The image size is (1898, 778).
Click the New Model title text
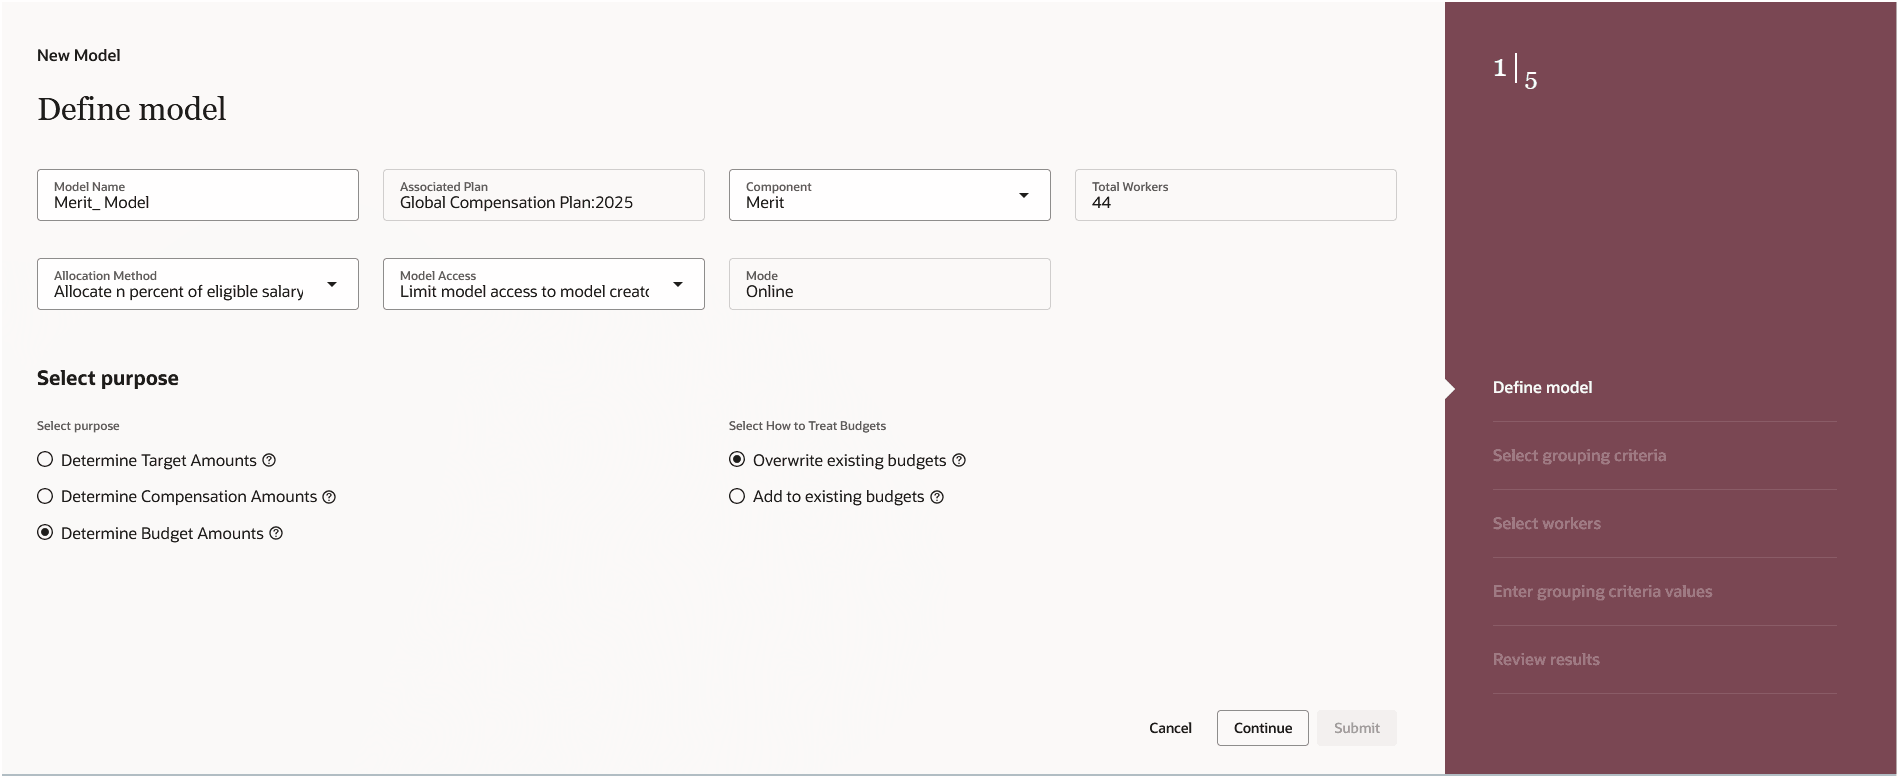(79, 56)
